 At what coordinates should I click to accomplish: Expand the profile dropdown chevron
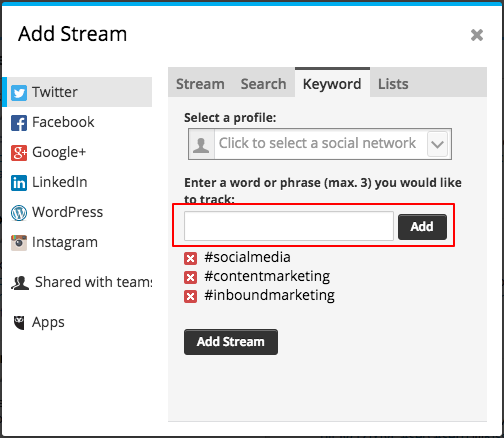coord(437,144)
